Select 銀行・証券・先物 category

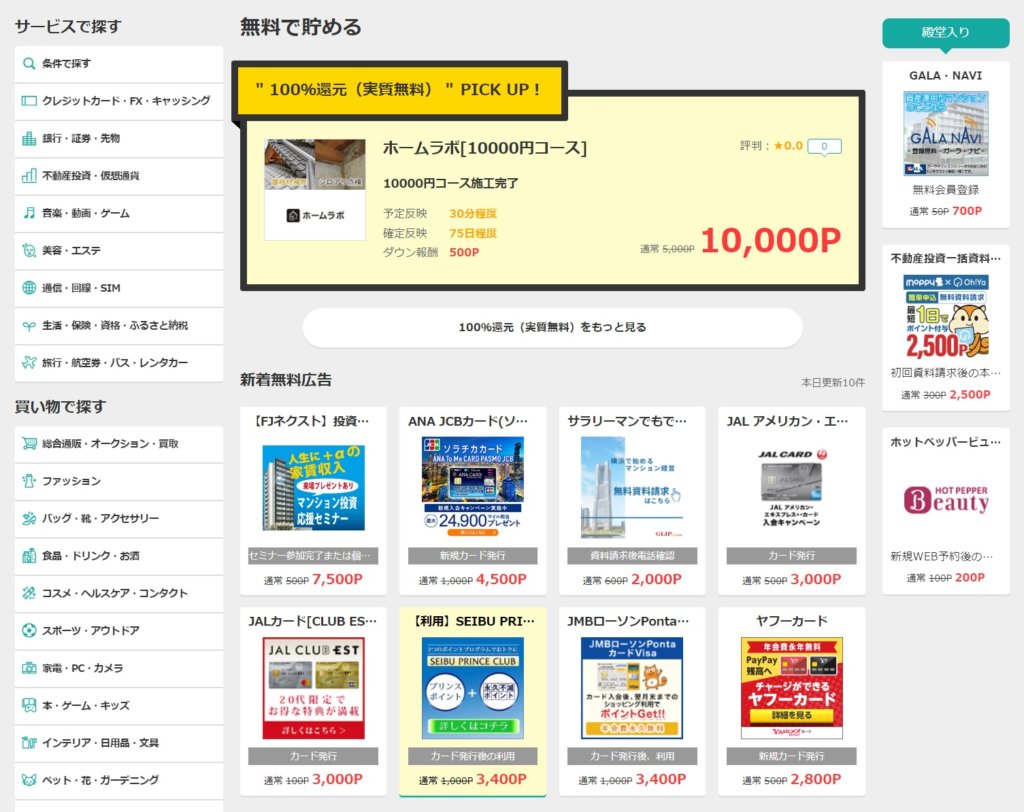click(118, 138)
